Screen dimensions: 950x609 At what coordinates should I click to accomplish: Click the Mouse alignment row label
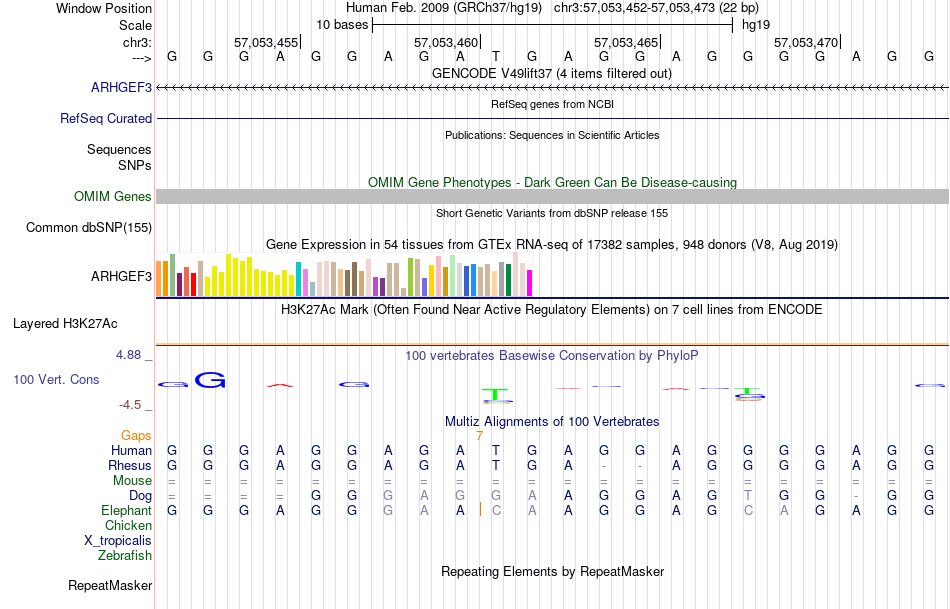pyautogui.click(x=132, y=481)
